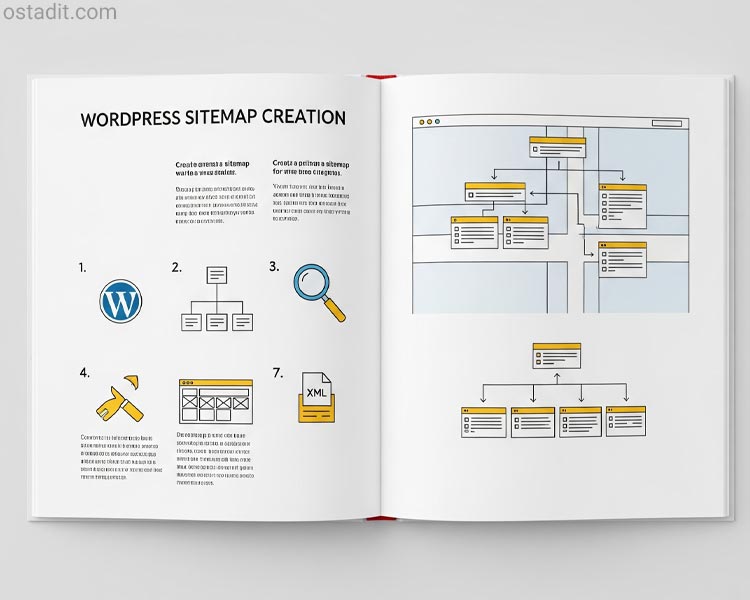Click the step number "7." label
The image size is (750, 600).
pos(278,373)
